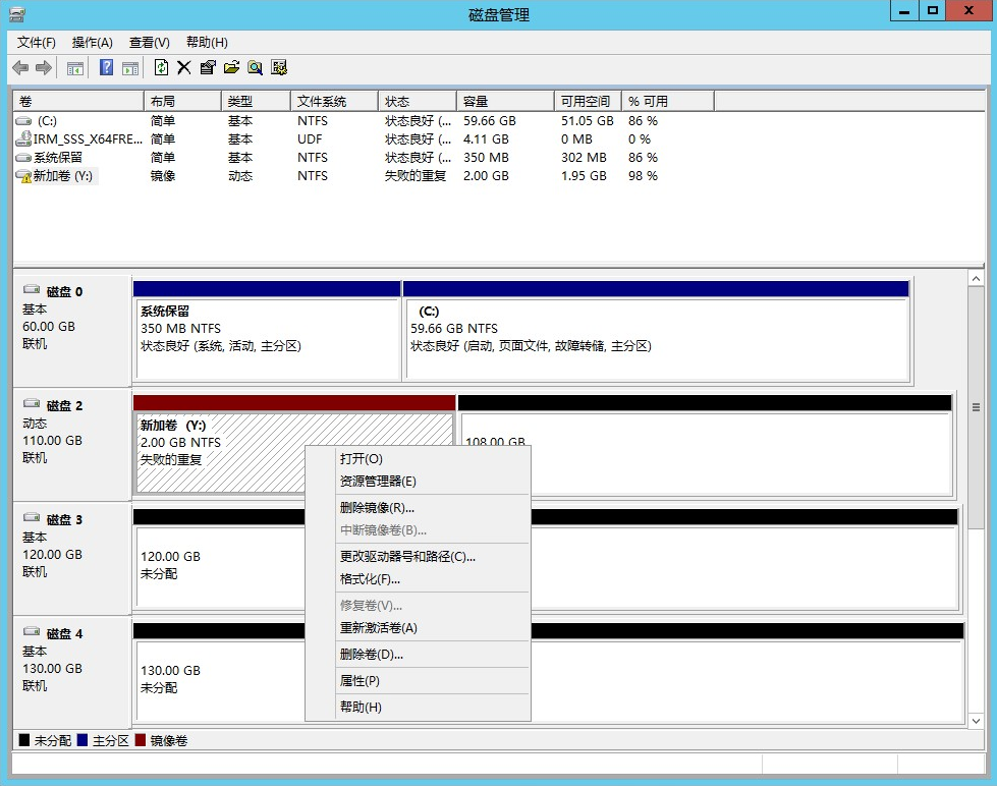
Task: Click the Delete X toolbar icon
Action: (184, 67)
